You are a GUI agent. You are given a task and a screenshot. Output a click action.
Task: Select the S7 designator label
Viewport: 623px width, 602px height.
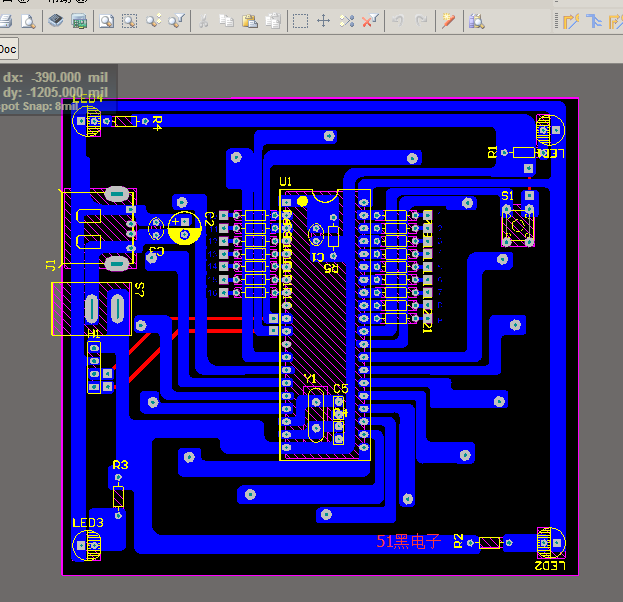click(139, 289)
